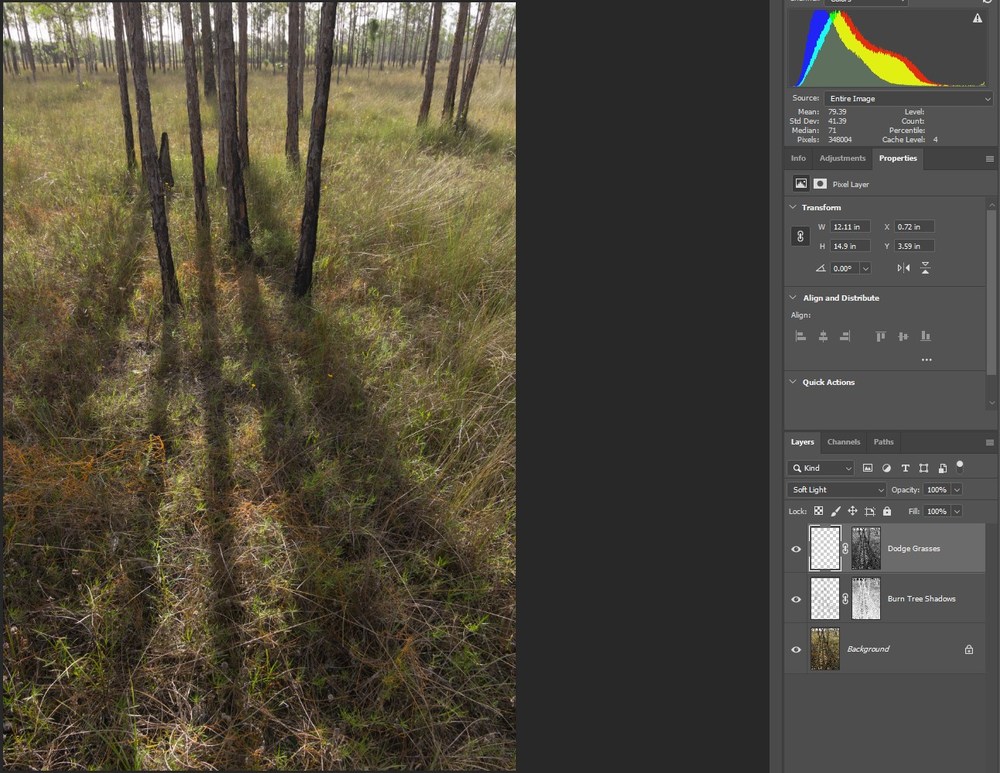
Task: Collapse the Transform section
Action: pos(793,207)
